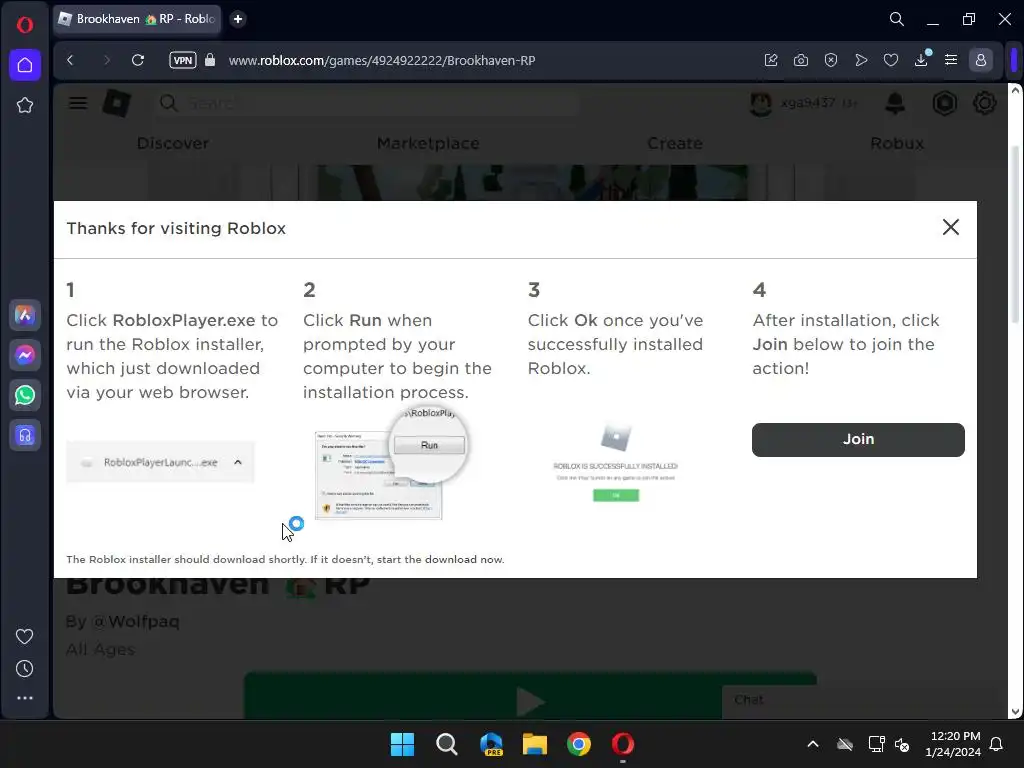
Task: Launch File Explorer from taskbar
Action: point(534,744)
